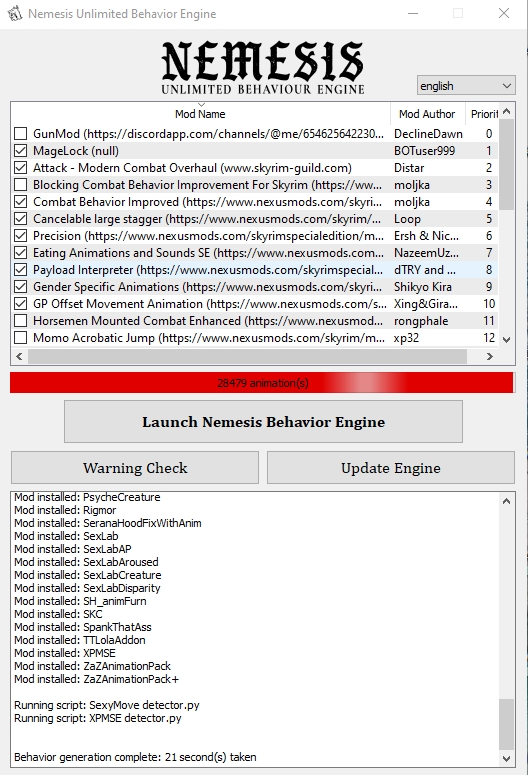The height and width of the screenshot is (775, 528).
Task: Enable the GunMod checkbox
Action: (20, 133)
